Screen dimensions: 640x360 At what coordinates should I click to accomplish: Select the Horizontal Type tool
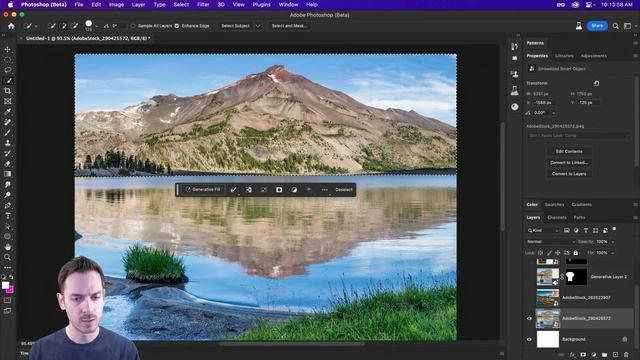(8, 216)
